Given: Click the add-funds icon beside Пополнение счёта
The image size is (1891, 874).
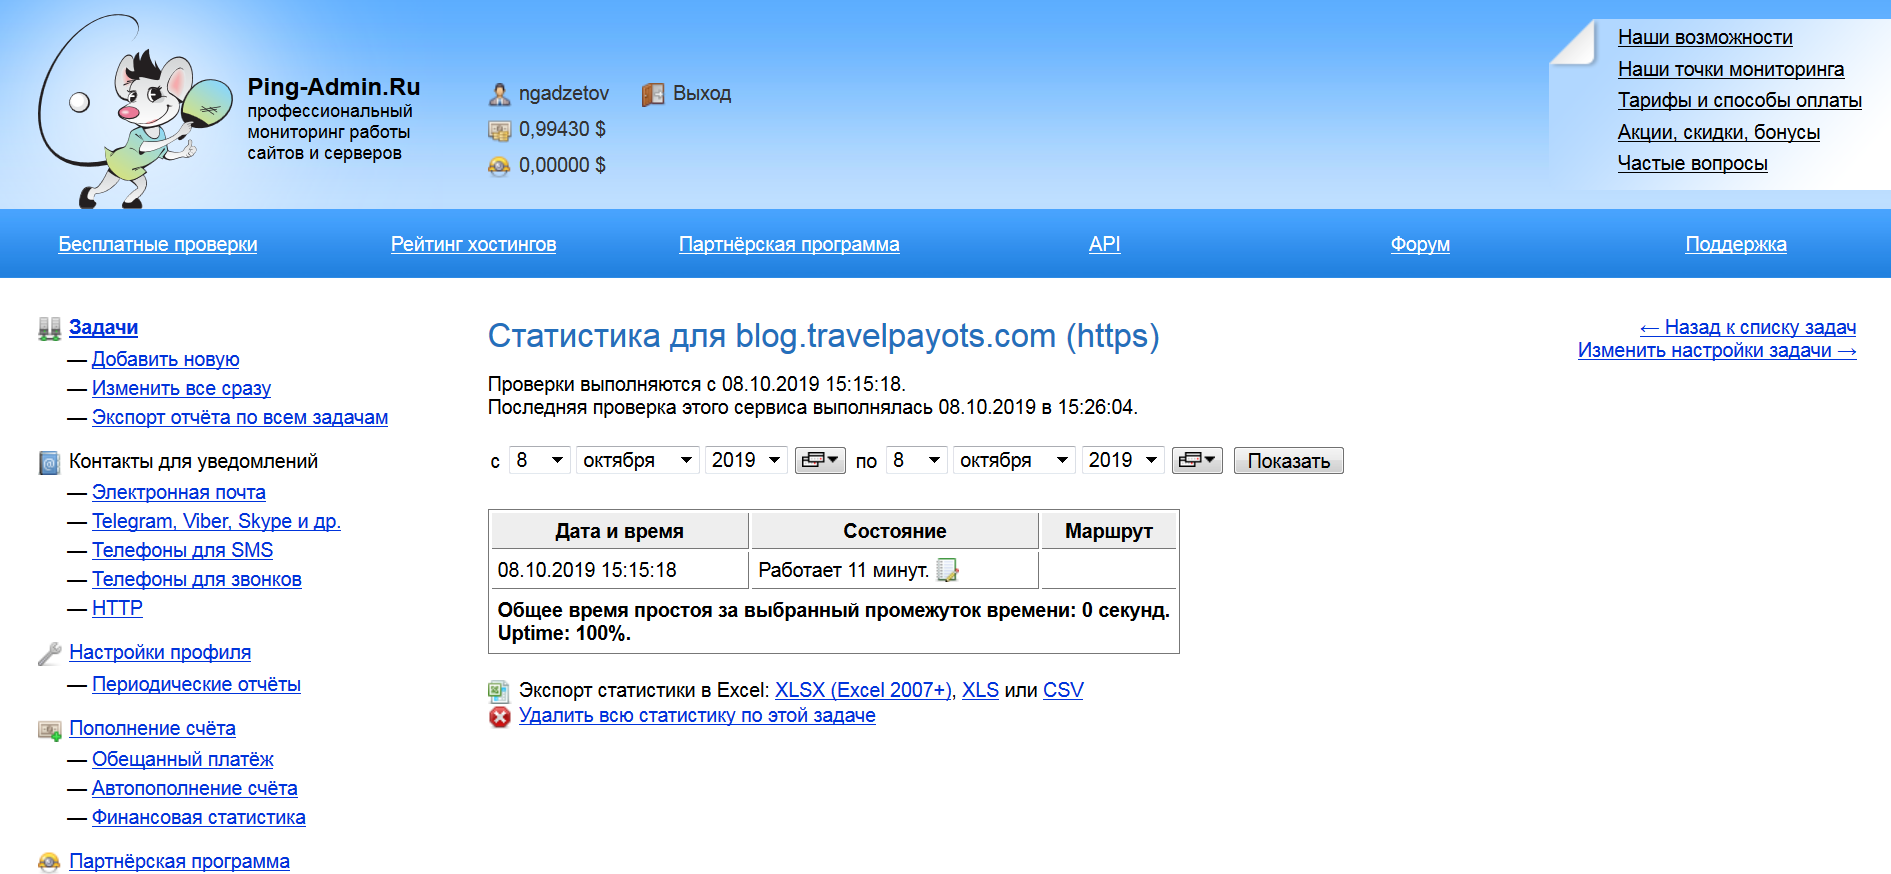Looking at the screenshot, I should tap(50, 730).
